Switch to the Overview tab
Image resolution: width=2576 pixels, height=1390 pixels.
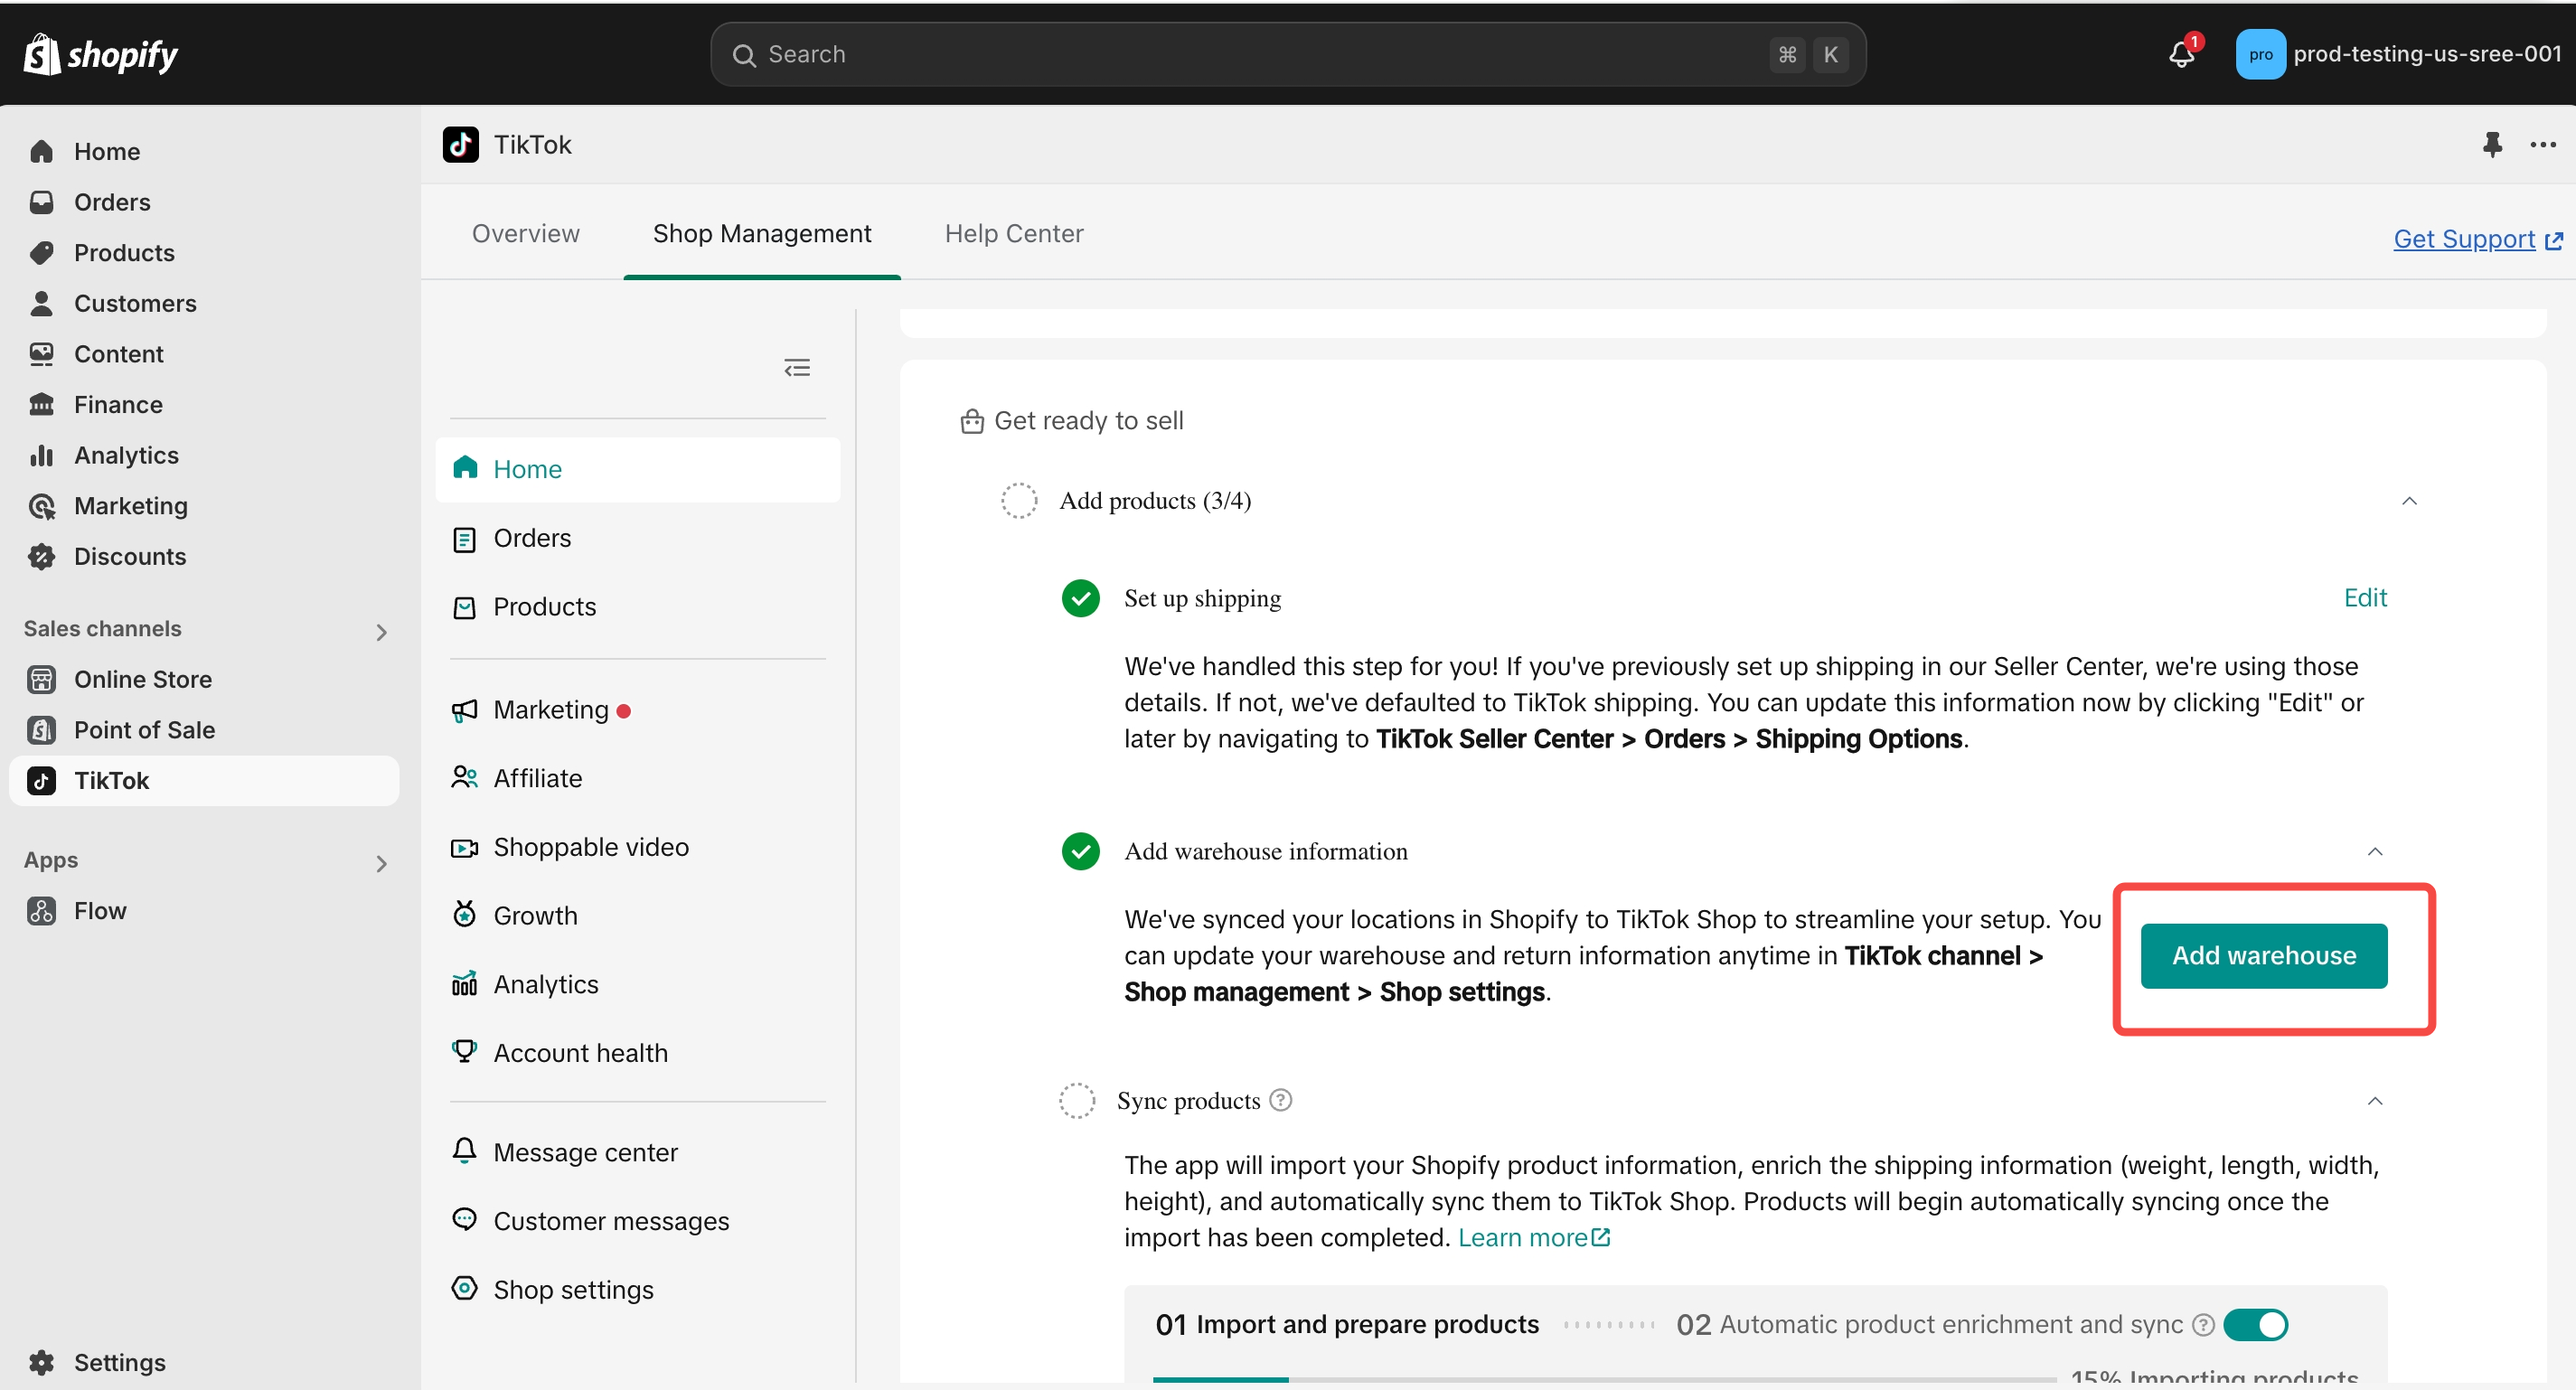pyautogui.click(x=525, y=233)
